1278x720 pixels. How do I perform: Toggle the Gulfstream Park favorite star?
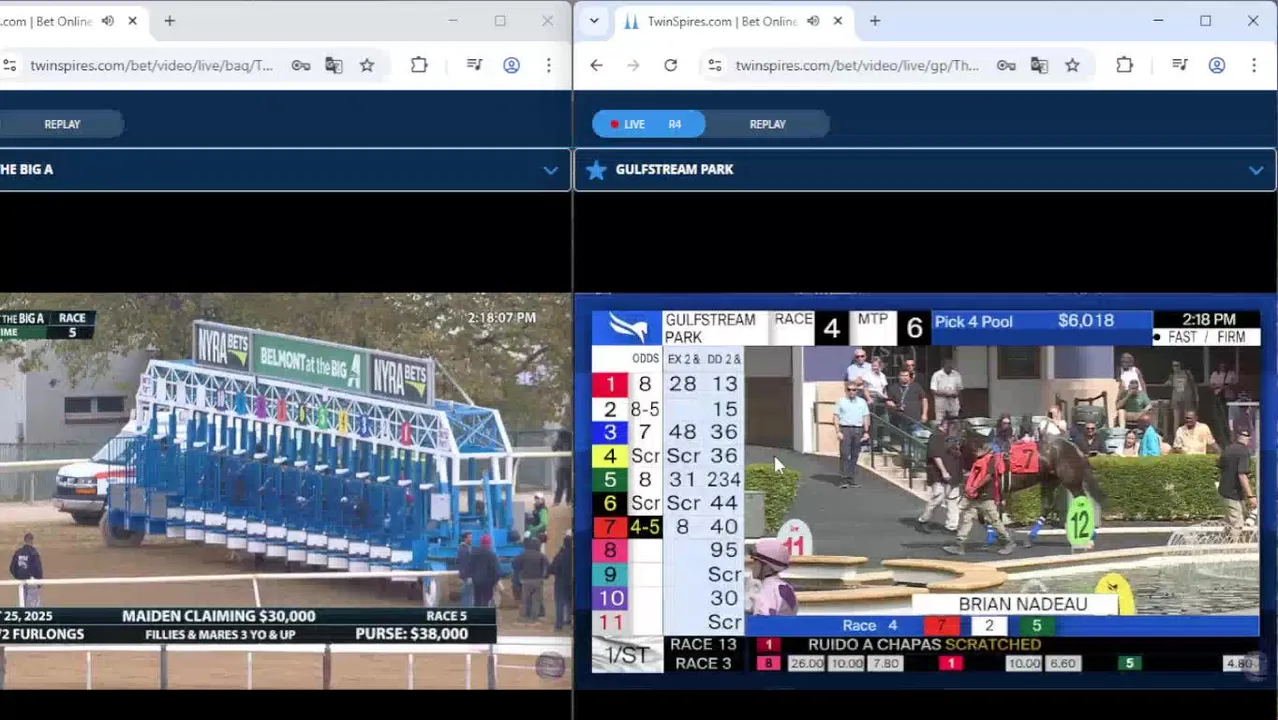[x=596, y=170]
